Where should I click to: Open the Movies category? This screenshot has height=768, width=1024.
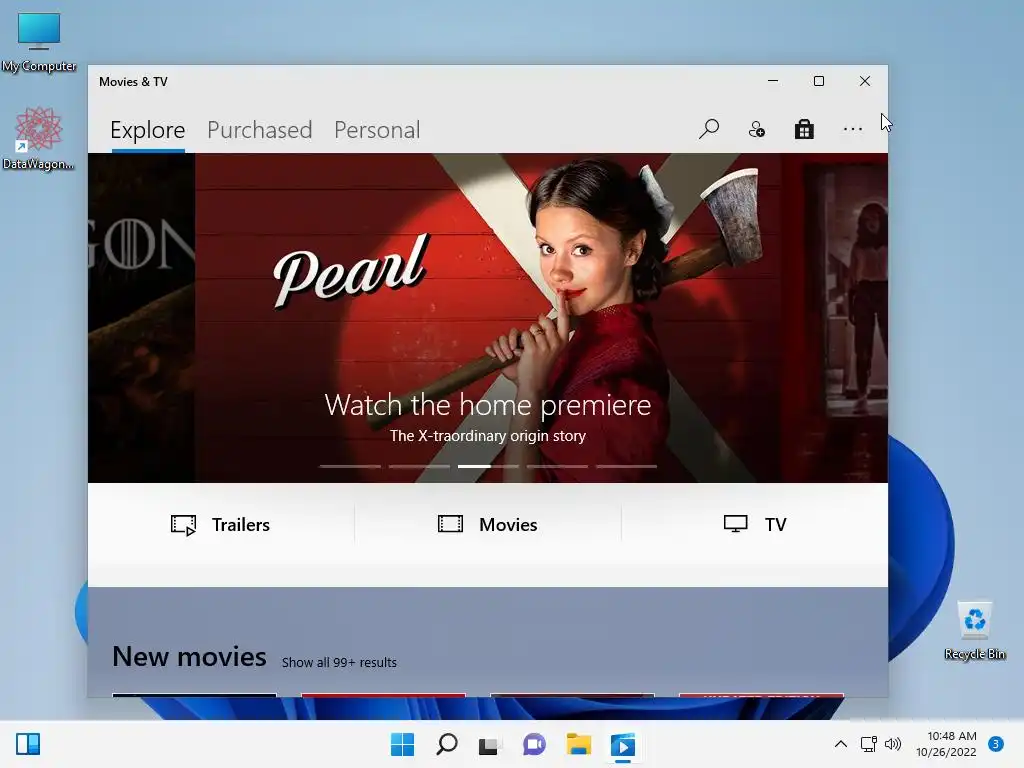[488, 524]
